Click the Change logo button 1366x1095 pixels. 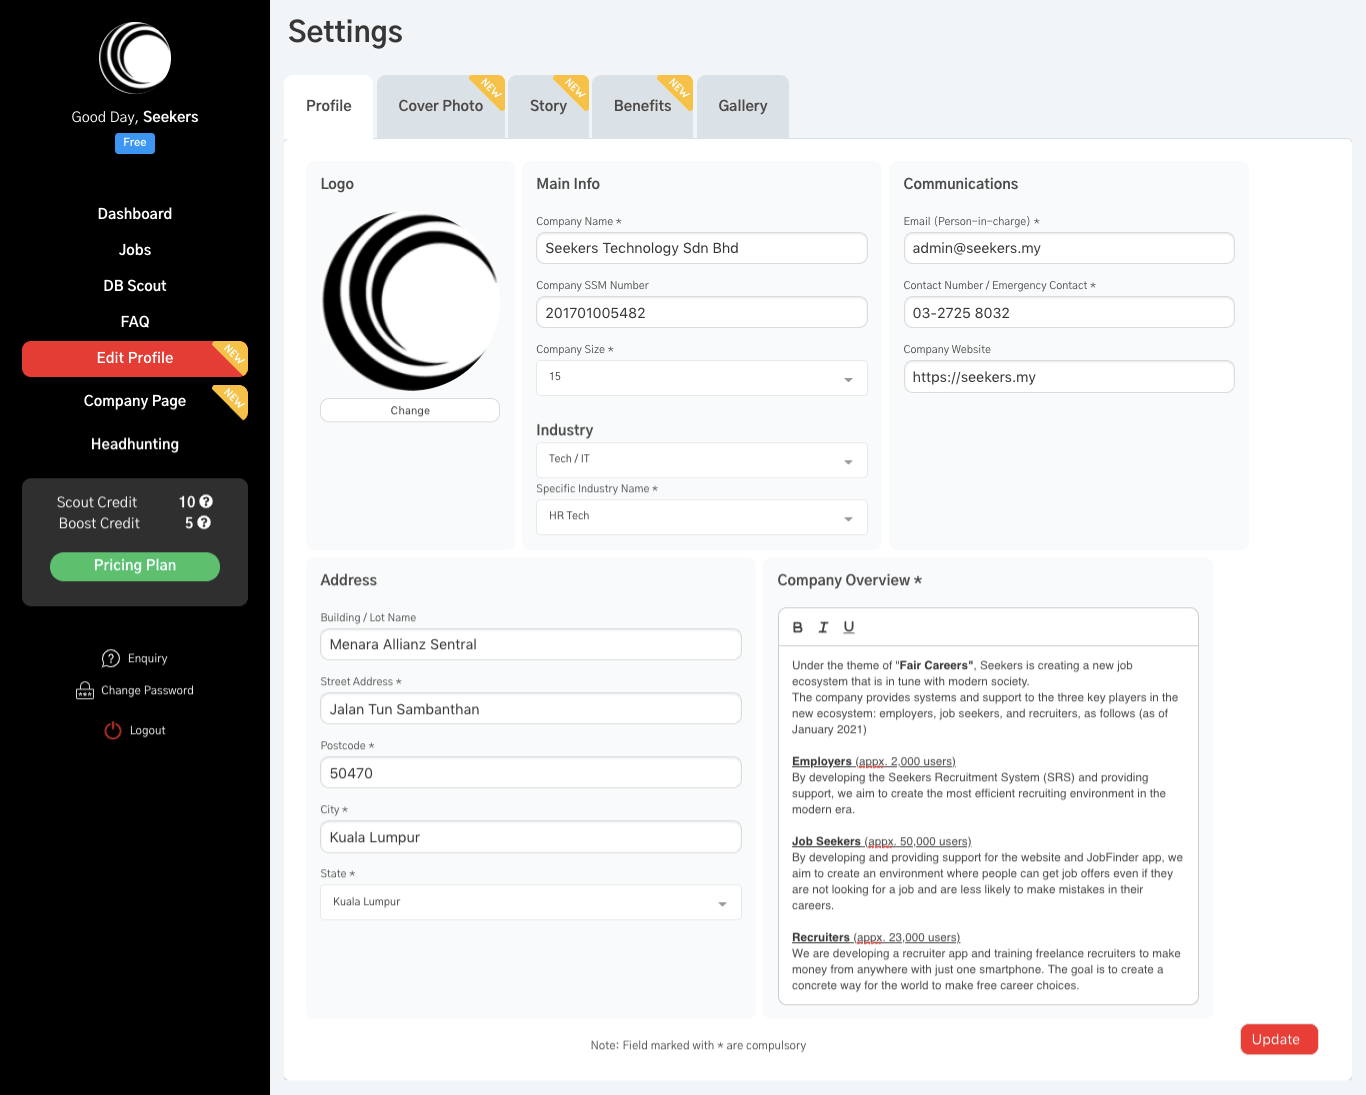point(410,410)
